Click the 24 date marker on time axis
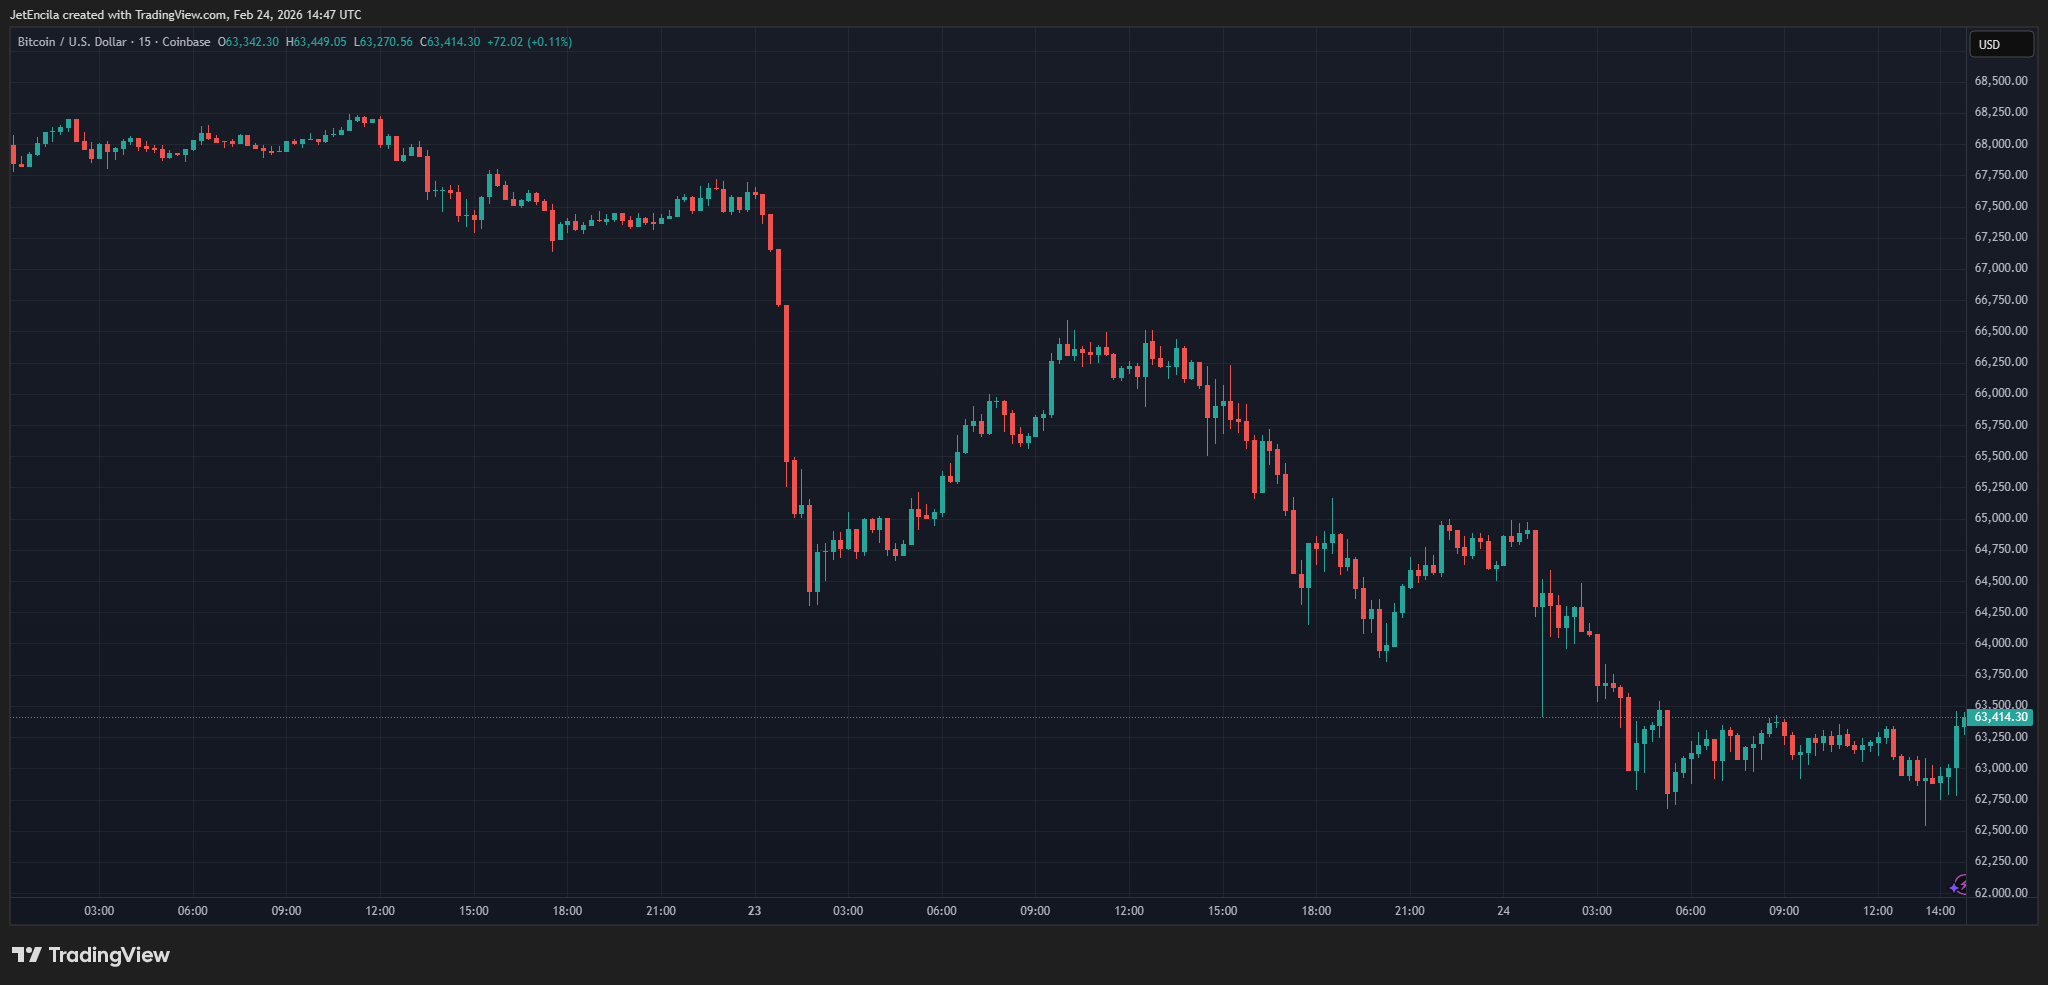This screenshot has width=2048, height=985. tap(1503, 911)
